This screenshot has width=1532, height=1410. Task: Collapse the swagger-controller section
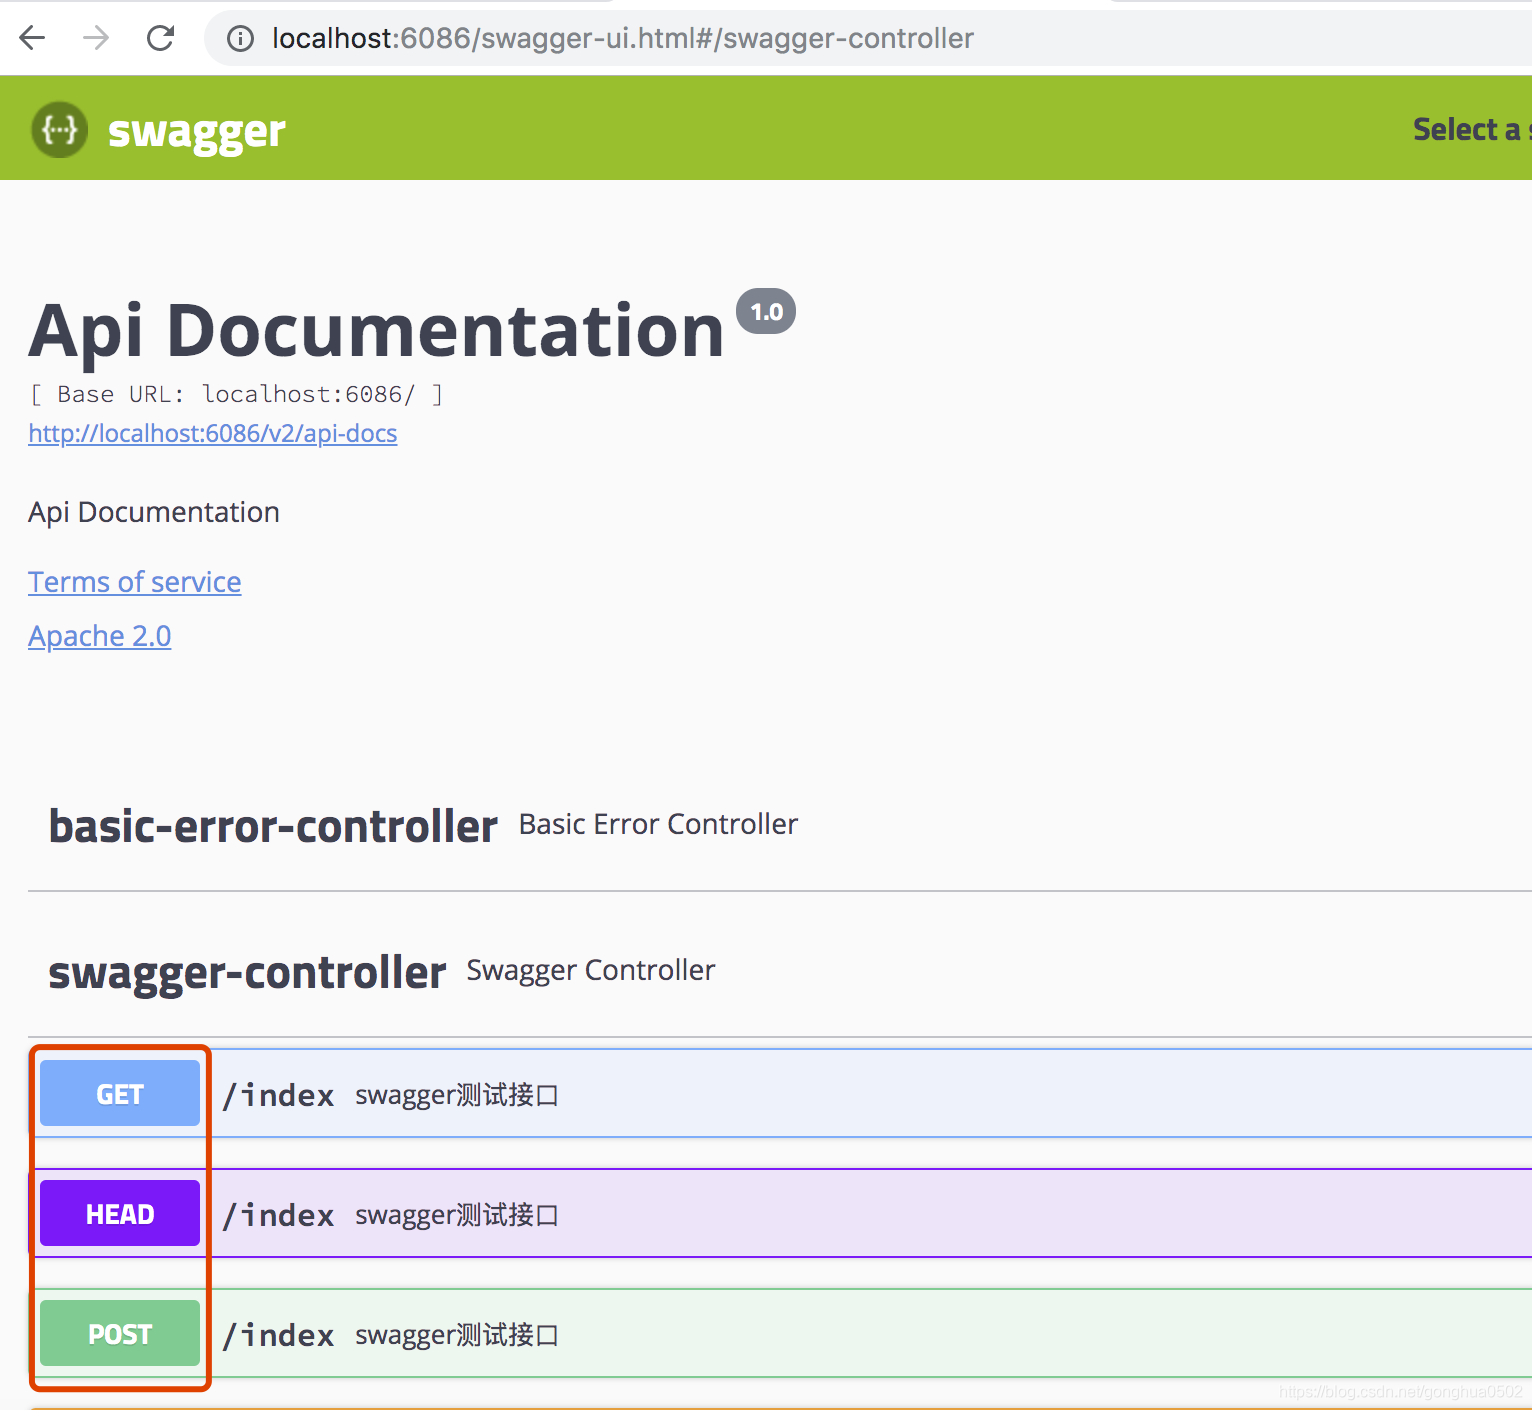pyautogui.click(x=246, y=971)
